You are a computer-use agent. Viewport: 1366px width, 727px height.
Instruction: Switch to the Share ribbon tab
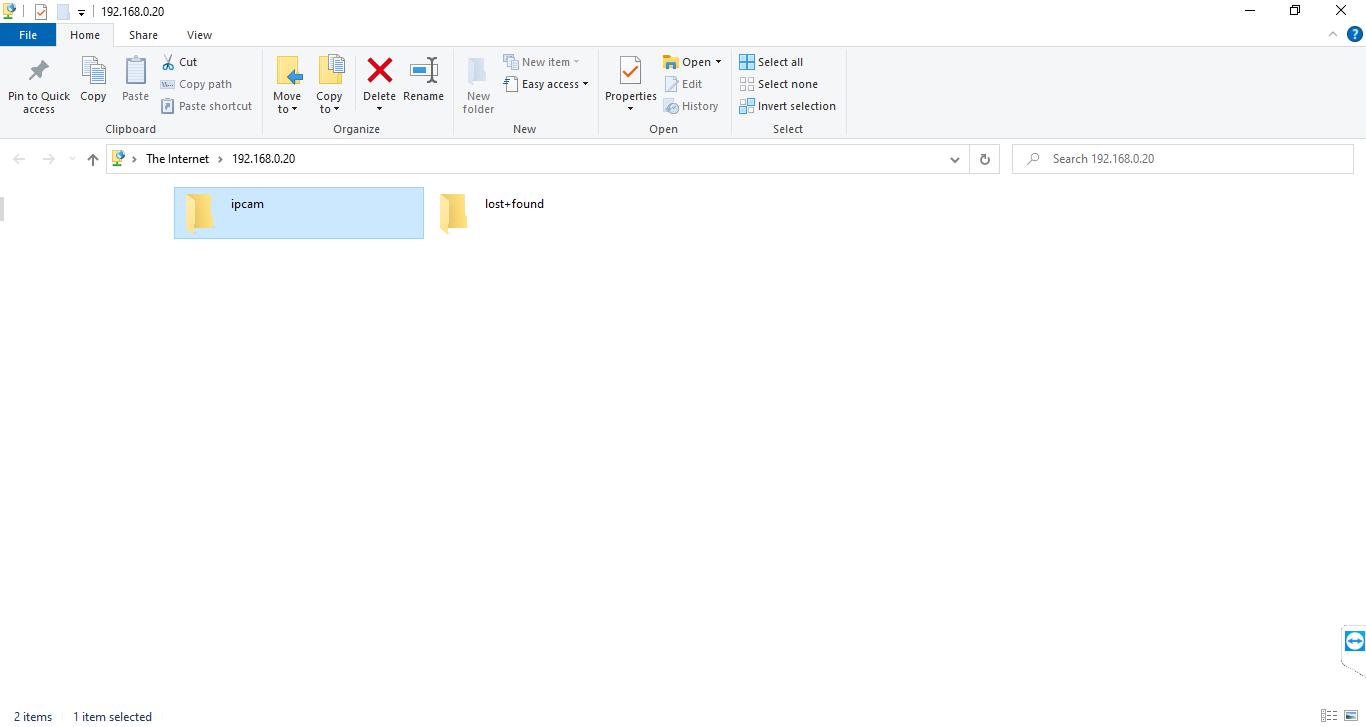(x=143, y=34)
